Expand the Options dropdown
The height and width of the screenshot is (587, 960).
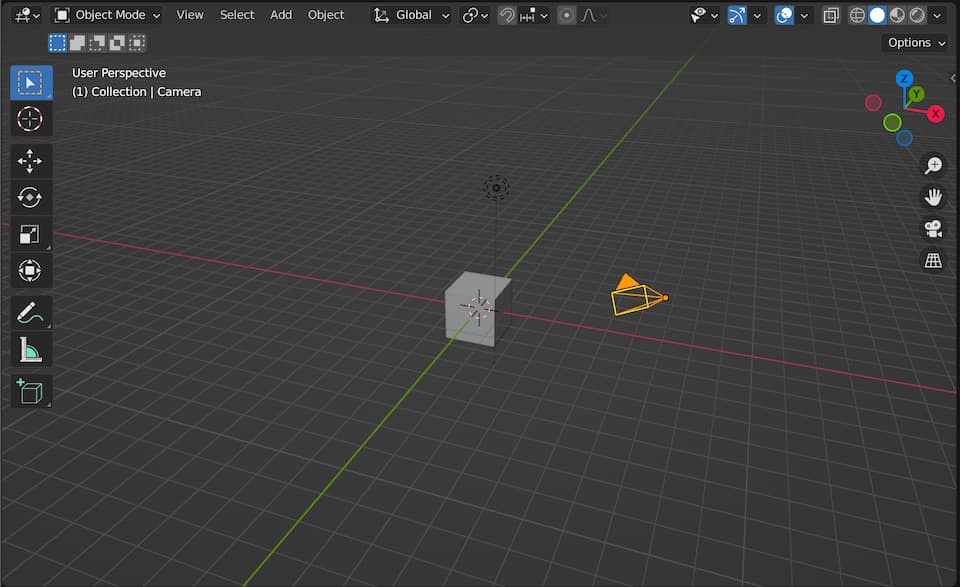coord(916,42)
